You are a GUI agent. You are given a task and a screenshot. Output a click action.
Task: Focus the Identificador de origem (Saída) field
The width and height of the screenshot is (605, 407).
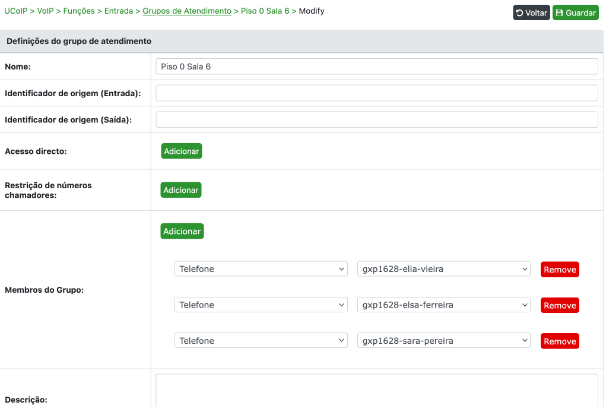[x=376, y=120]
